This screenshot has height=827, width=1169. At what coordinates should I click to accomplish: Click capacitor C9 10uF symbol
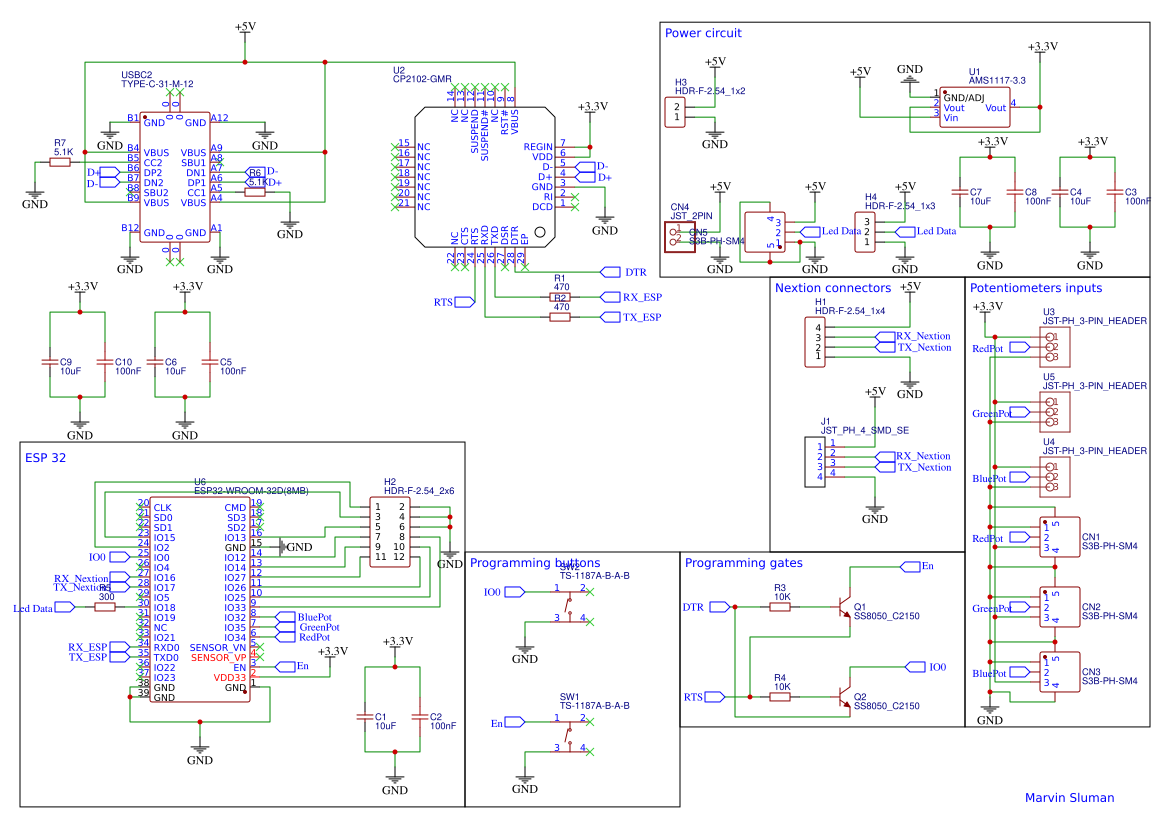tap(50, 362)
